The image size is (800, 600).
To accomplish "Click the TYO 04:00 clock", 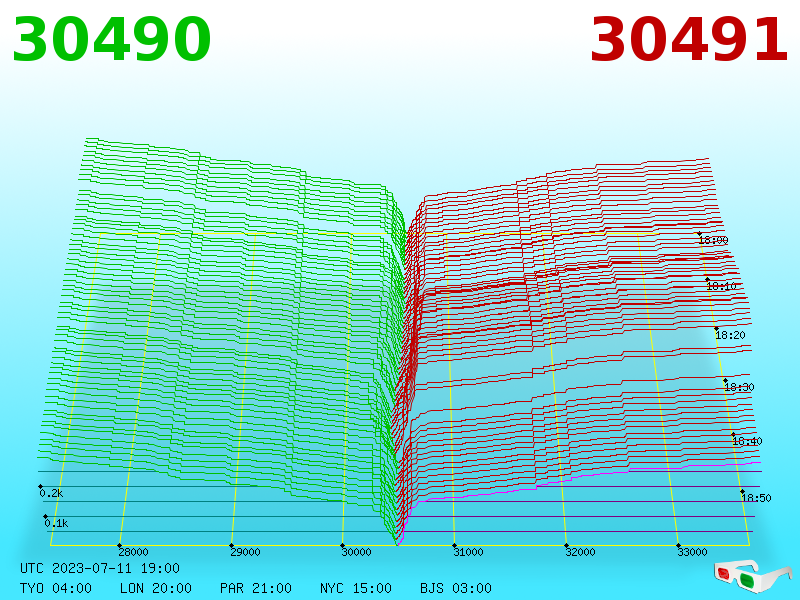I will [x=56, y=588].
